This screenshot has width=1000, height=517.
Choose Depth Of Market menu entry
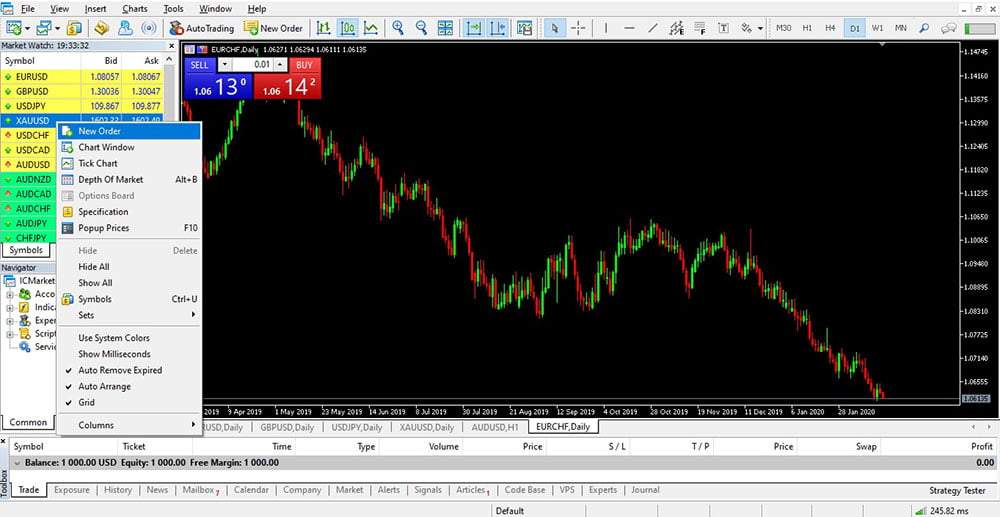click(129, 180)
